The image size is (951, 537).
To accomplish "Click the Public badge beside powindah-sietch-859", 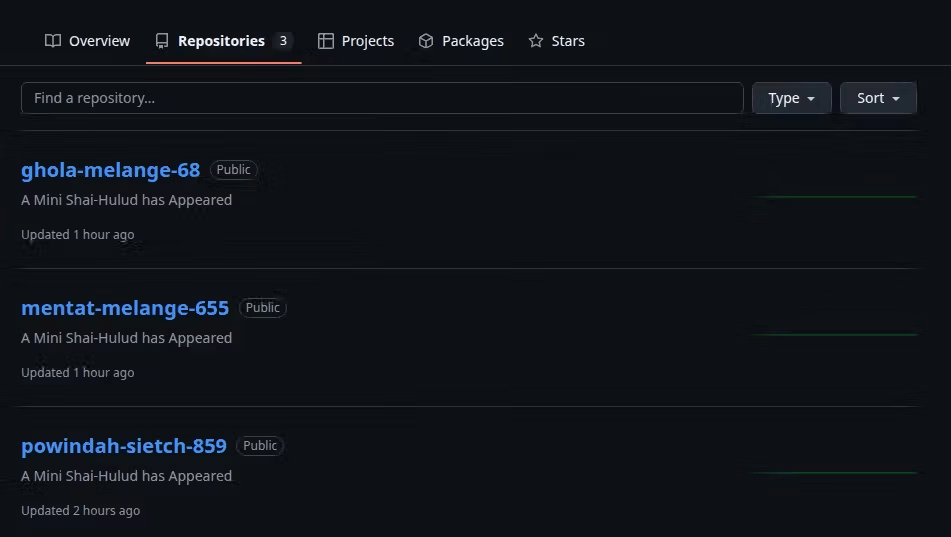I will 260,445.
